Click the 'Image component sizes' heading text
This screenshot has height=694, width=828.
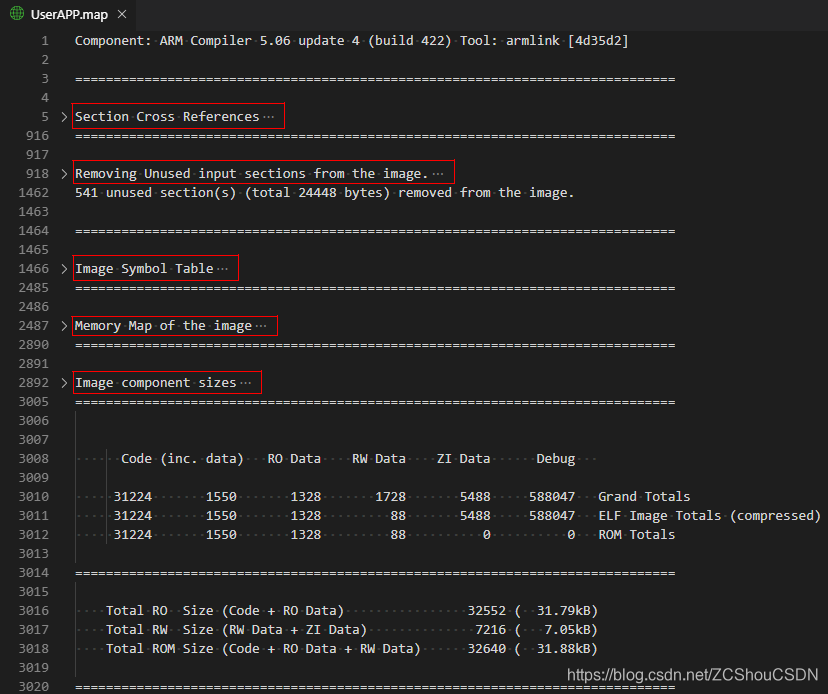[156, 383]
